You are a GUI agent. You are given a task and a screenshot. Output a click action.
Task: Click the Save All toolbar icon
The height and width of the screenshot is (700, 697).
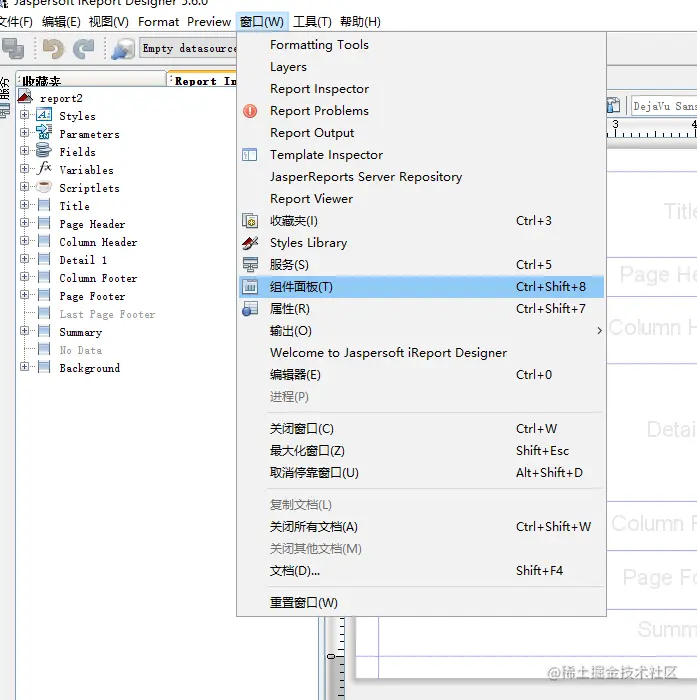pos(13,49)
